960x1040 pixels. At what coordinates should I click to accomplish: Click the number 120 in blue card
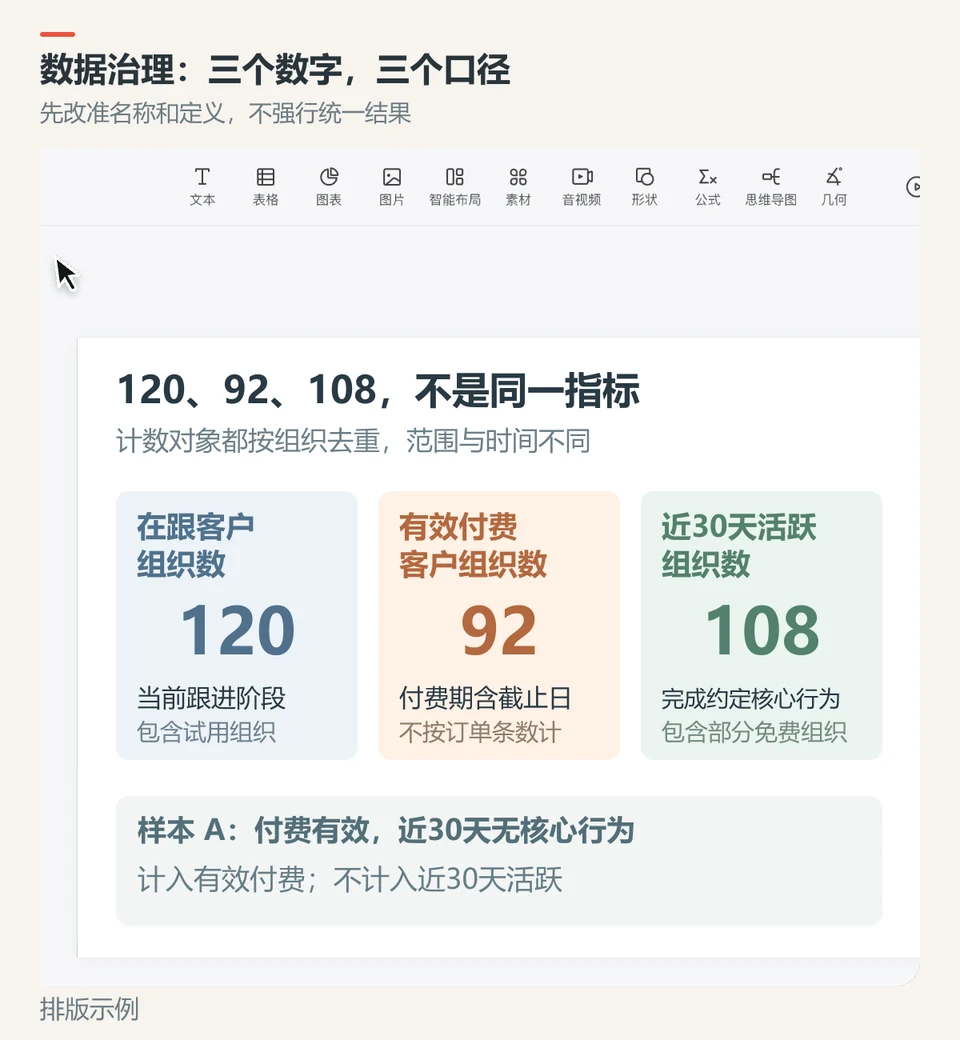point(238,630)
